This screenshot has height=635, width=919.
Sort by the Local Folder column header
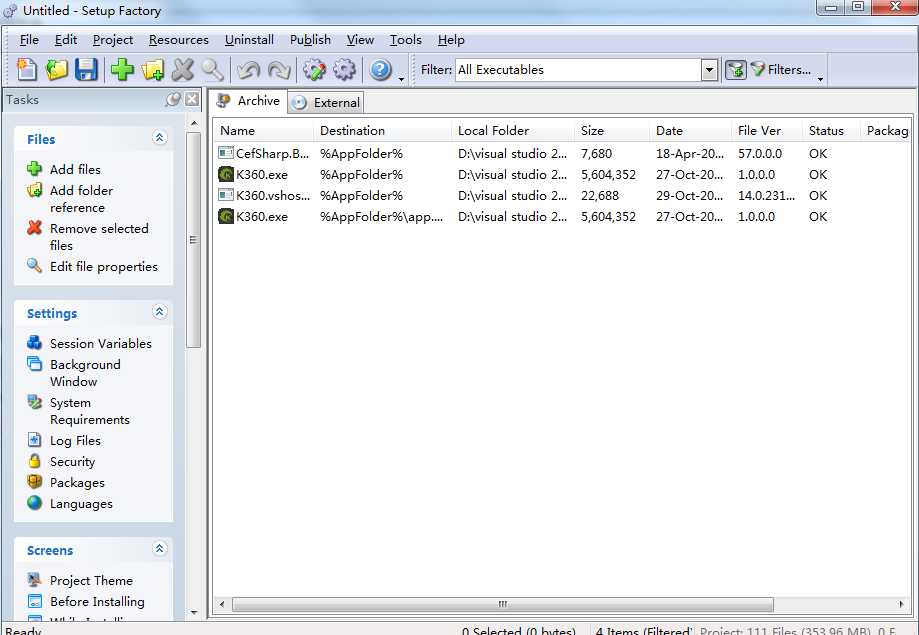coord(513,131)
